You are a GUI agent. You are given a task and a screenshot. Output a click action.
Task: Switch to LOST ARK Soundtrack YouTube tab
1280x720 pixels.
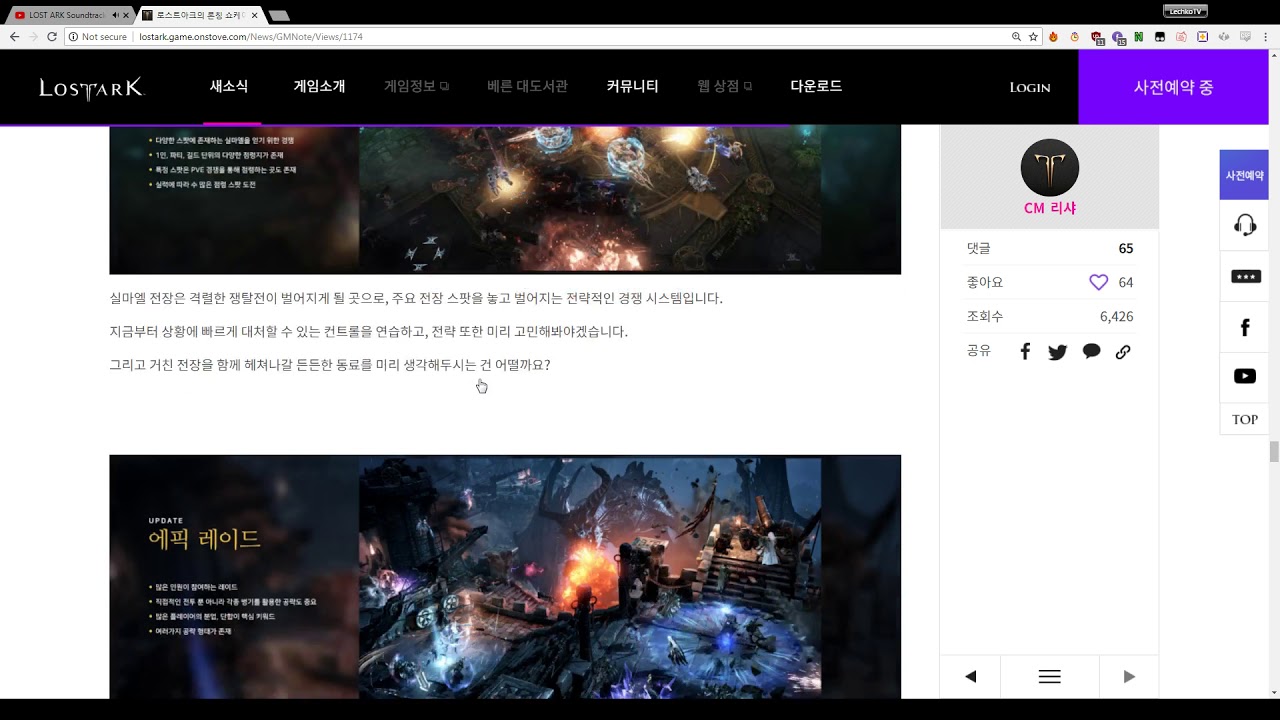click(66, 15)
